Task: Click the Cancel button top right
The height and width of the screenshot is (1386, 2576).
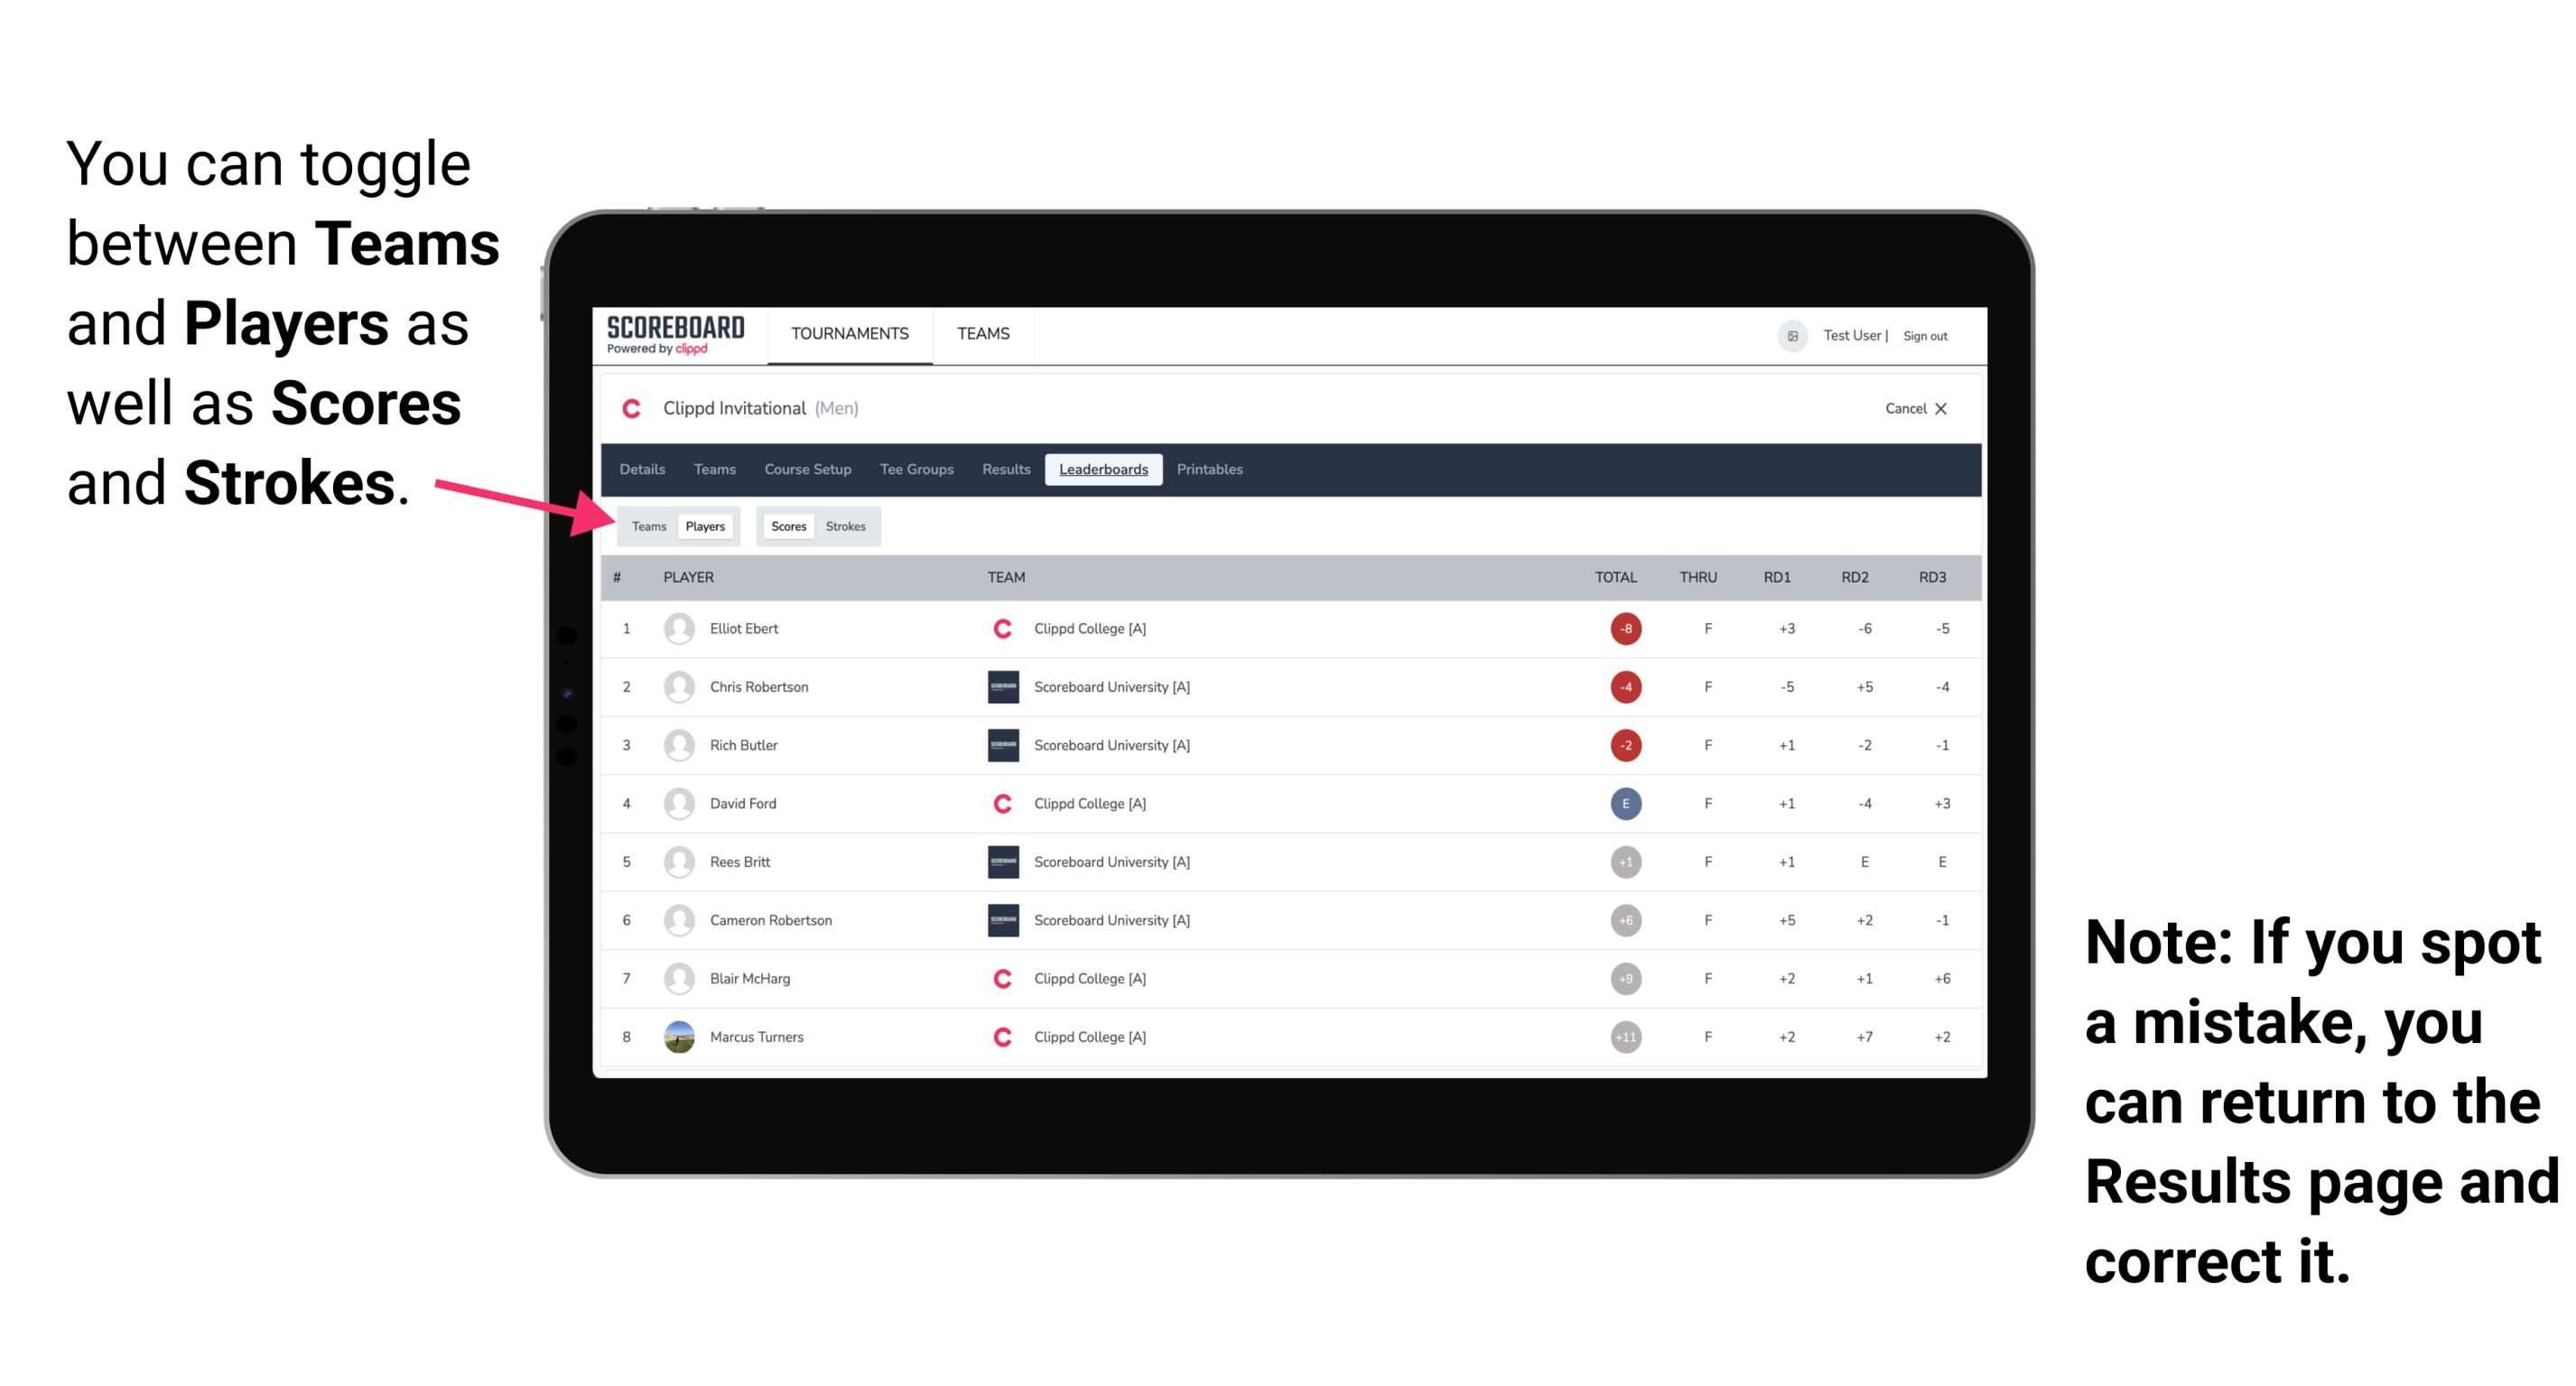Action: tap(1912, 410)
